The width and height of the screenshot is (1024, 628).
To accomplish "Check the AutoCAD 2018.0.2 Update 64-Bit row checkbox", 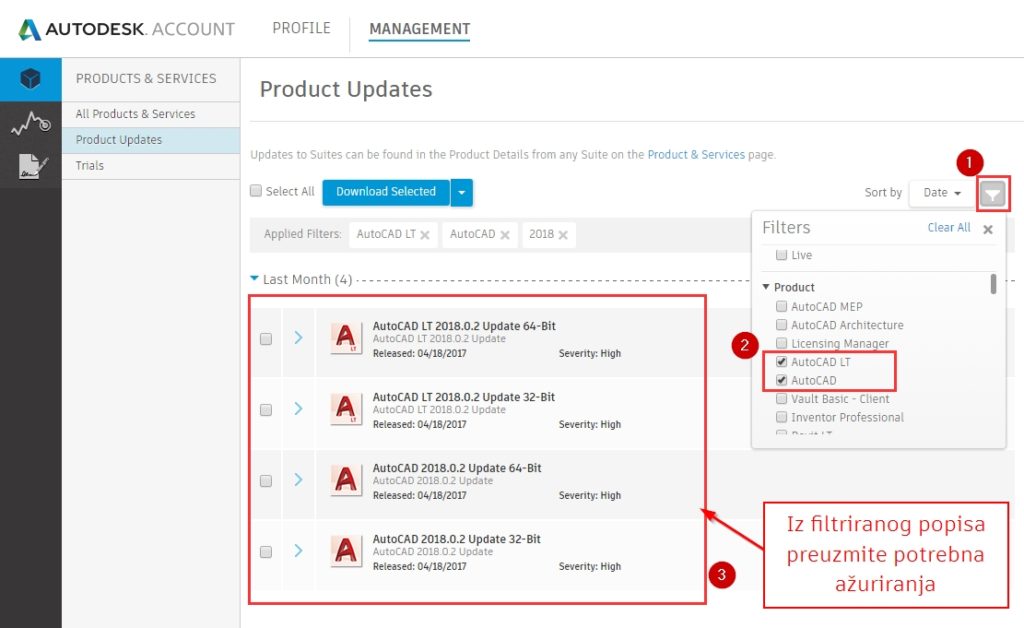I will (x=266, y=481).
